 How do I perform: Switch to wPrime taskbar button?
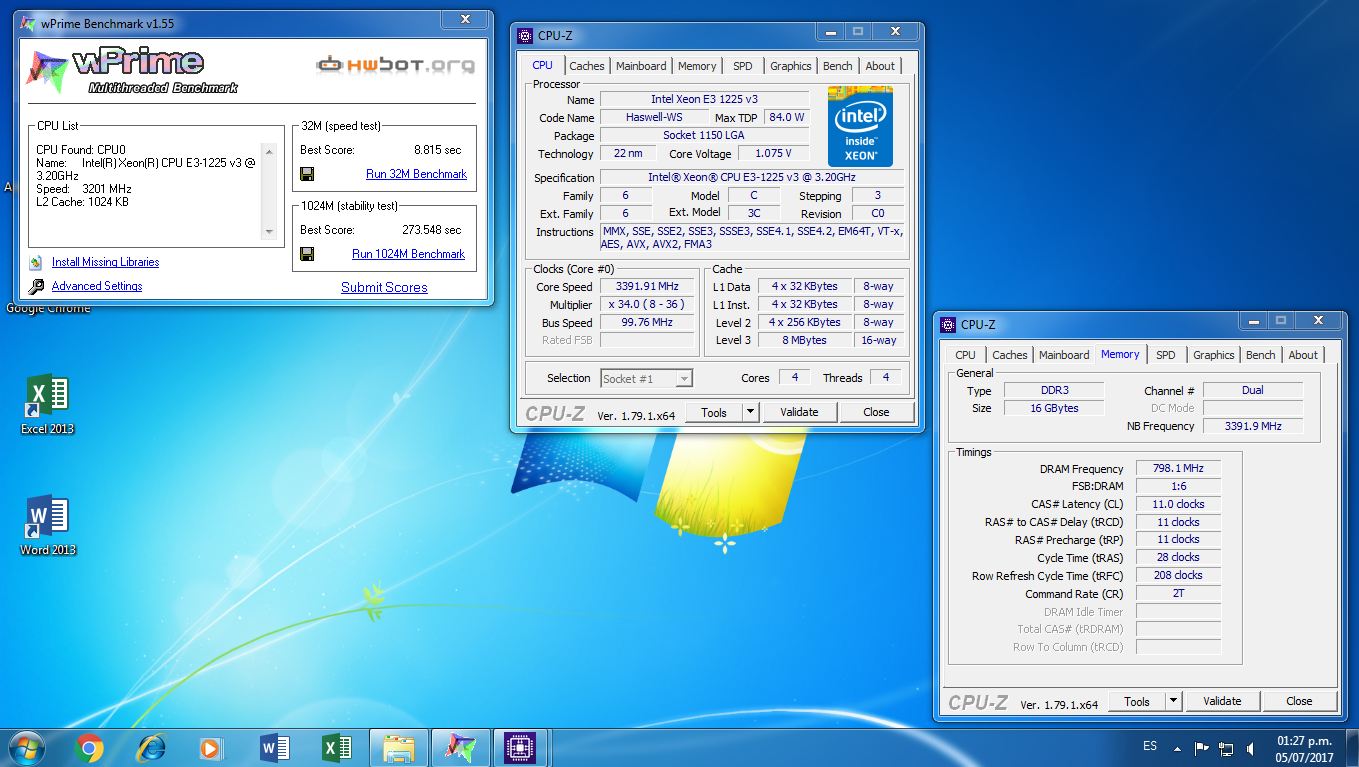click(x=461, y=748)
